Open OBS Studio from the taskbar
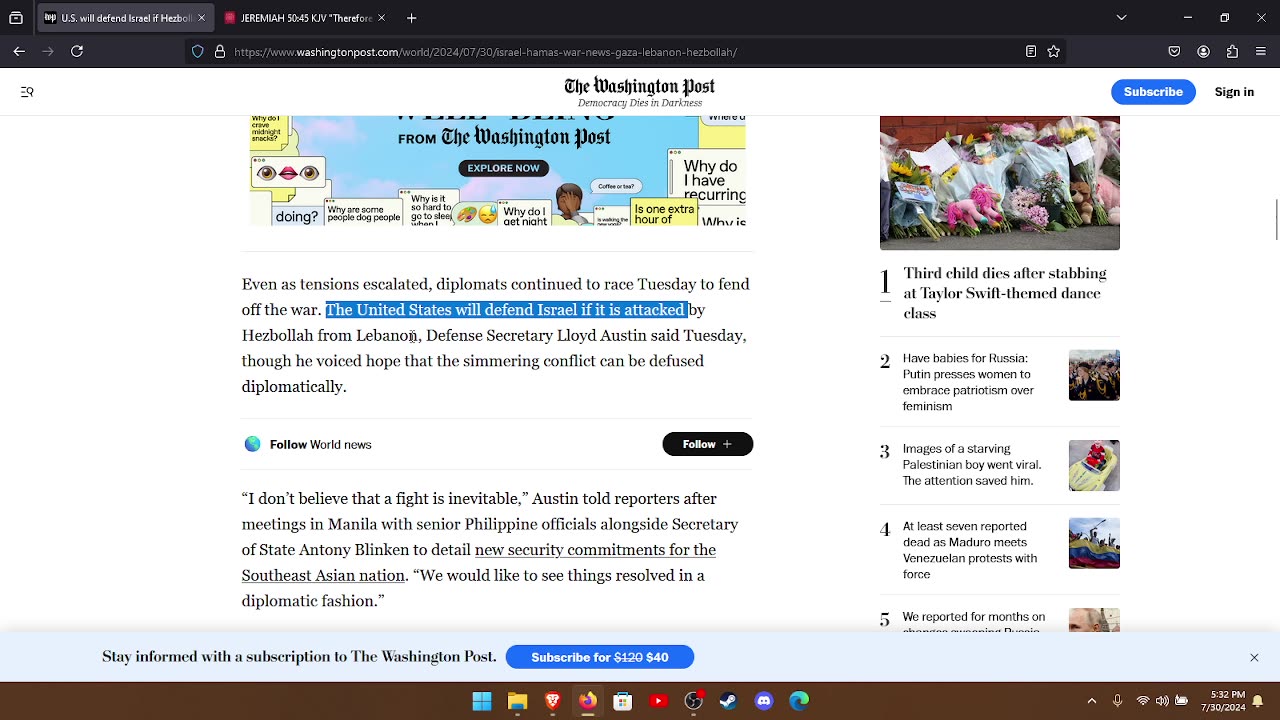 693,701
